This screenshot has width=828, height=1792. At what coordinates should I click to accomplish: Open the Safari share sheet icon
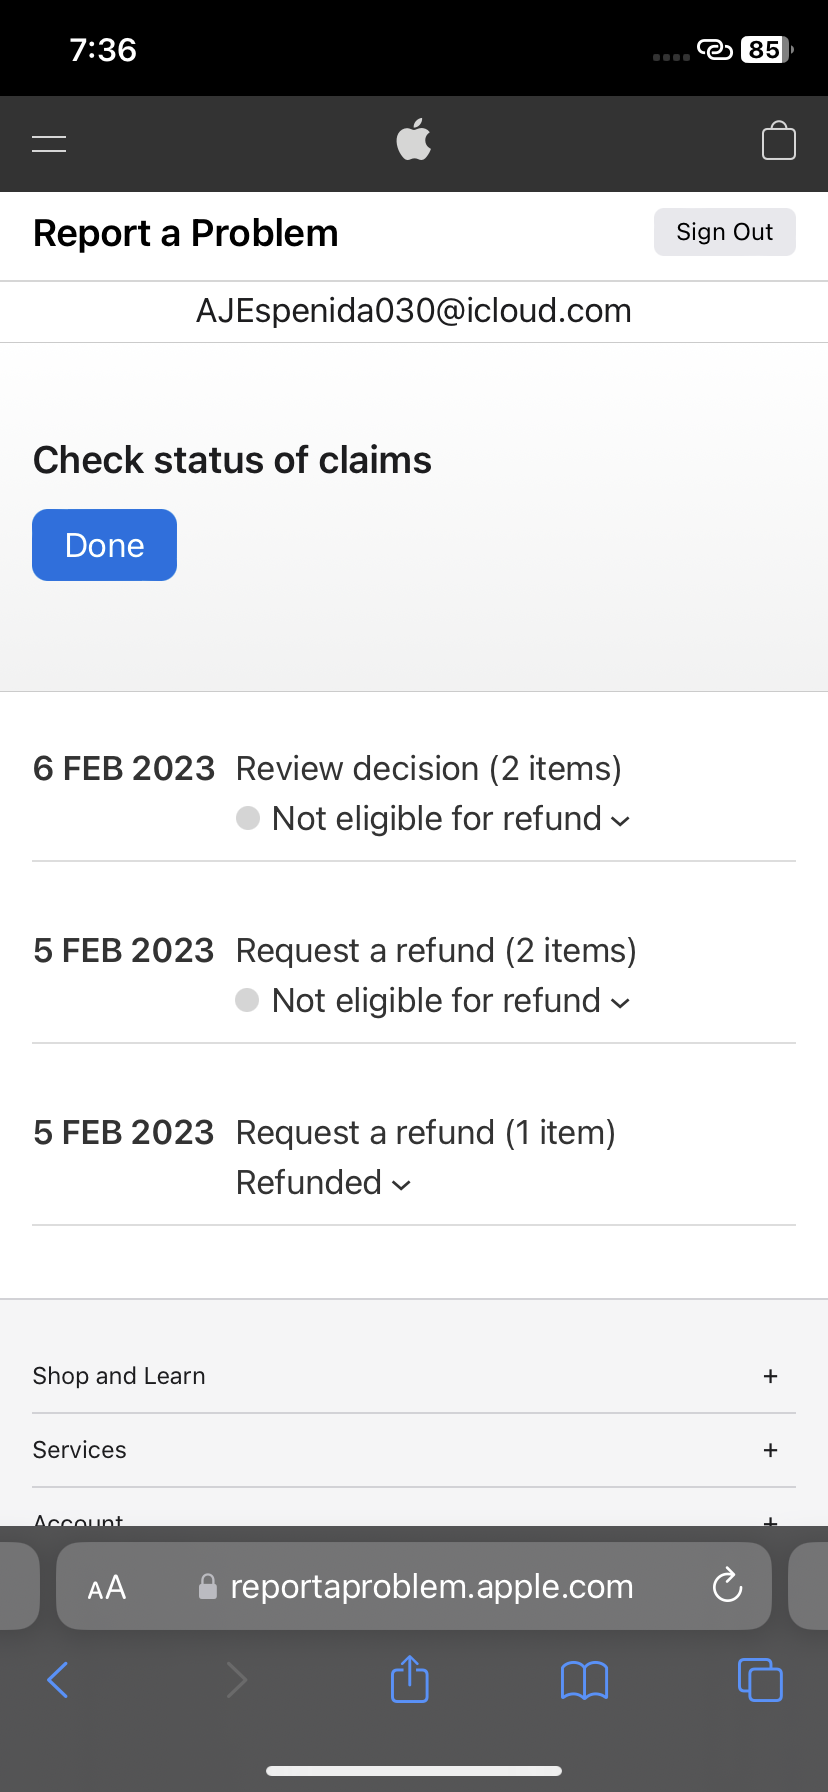[409, 1679]
